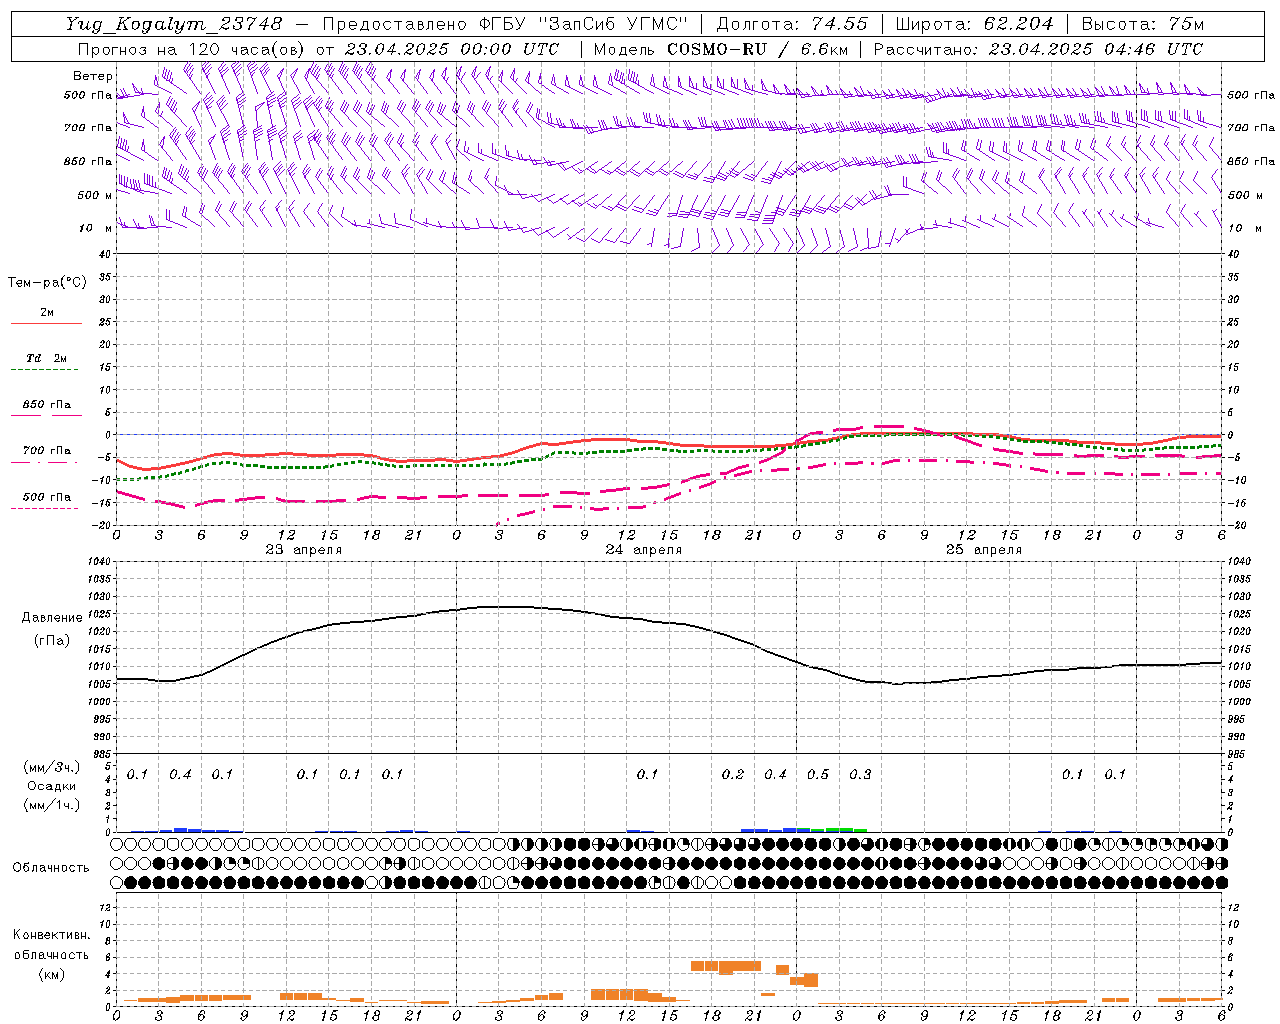Click the red line sample under 2м legend
The image size is (1280, 1024).
pos(46,324)
